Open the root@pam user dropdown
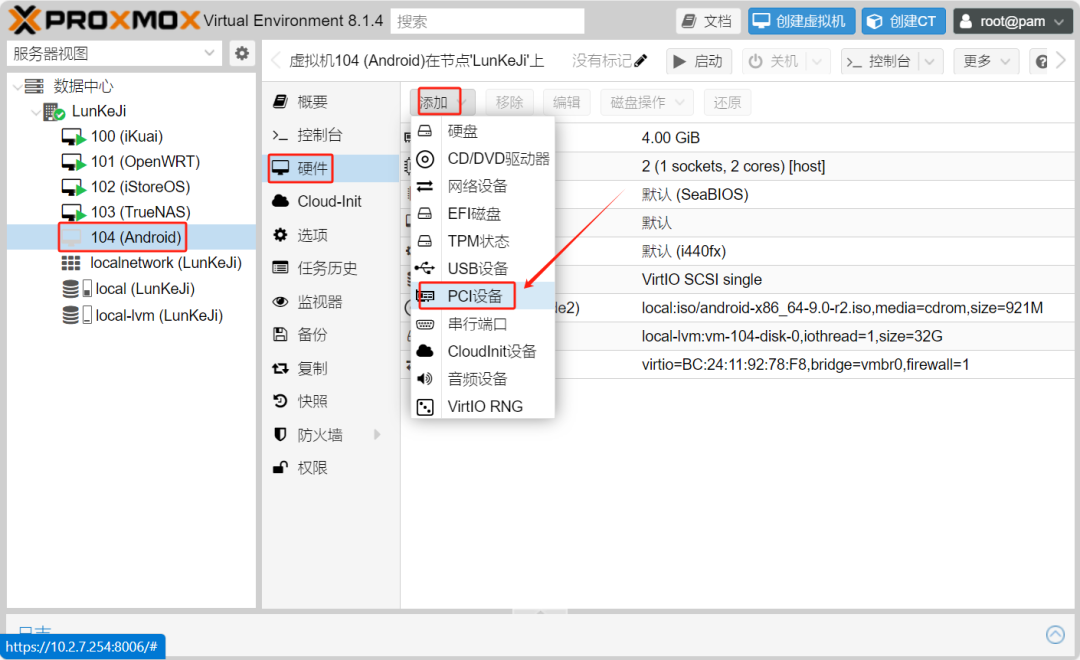The width and height of the screenshot is (1080, 660). 1012,21
